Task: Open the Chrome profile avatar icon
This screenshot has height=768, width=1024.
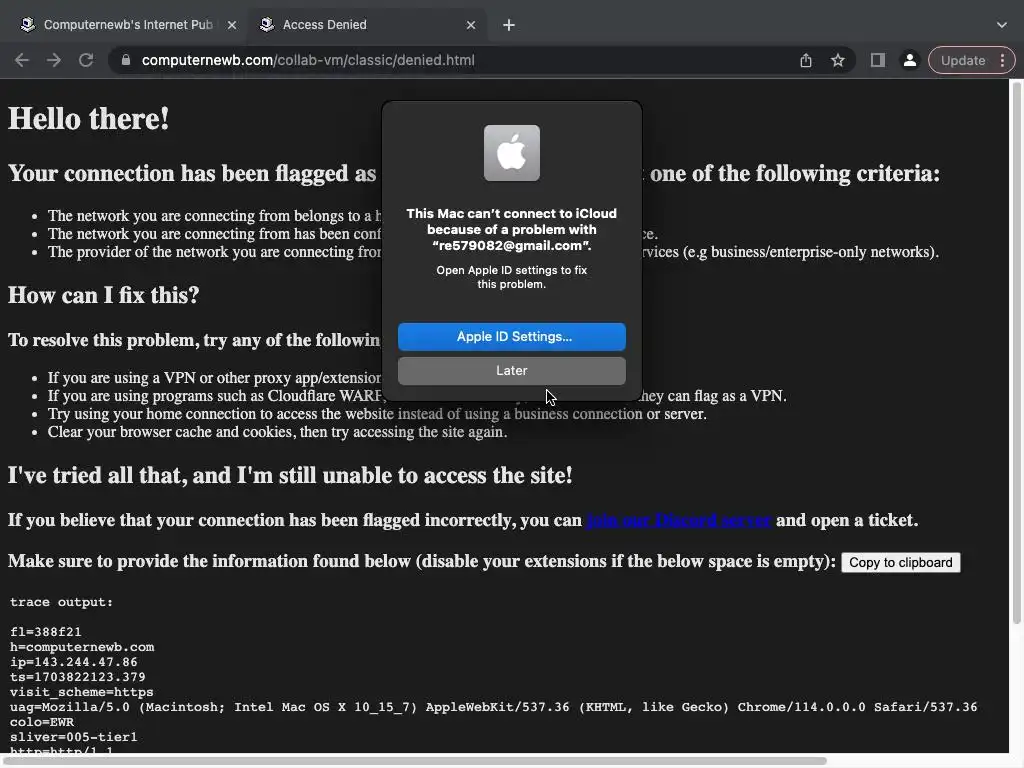Action: click(909, 60)
